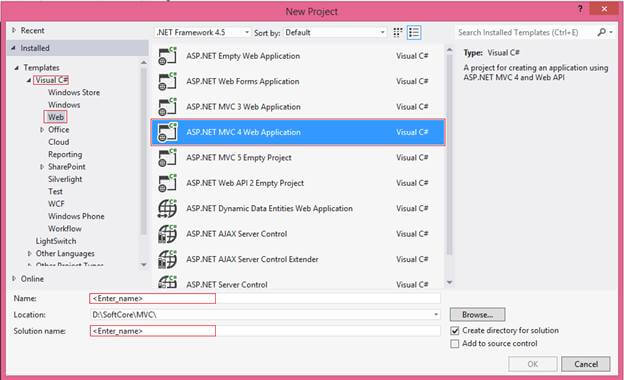The width and height of the screenshot is (624, 380).
Task: Click the search magnifier icon
Action: (601, 32)
